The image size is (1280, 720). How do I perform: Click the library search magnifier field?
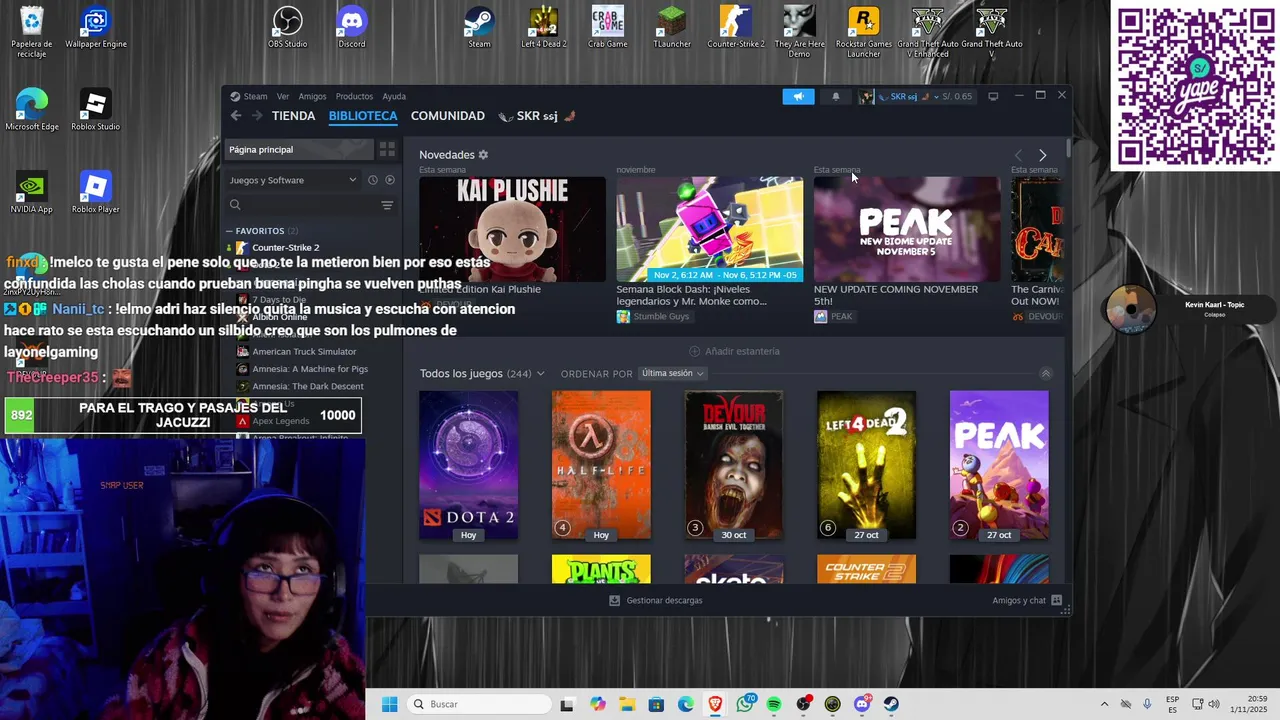[x=304, y=205]
